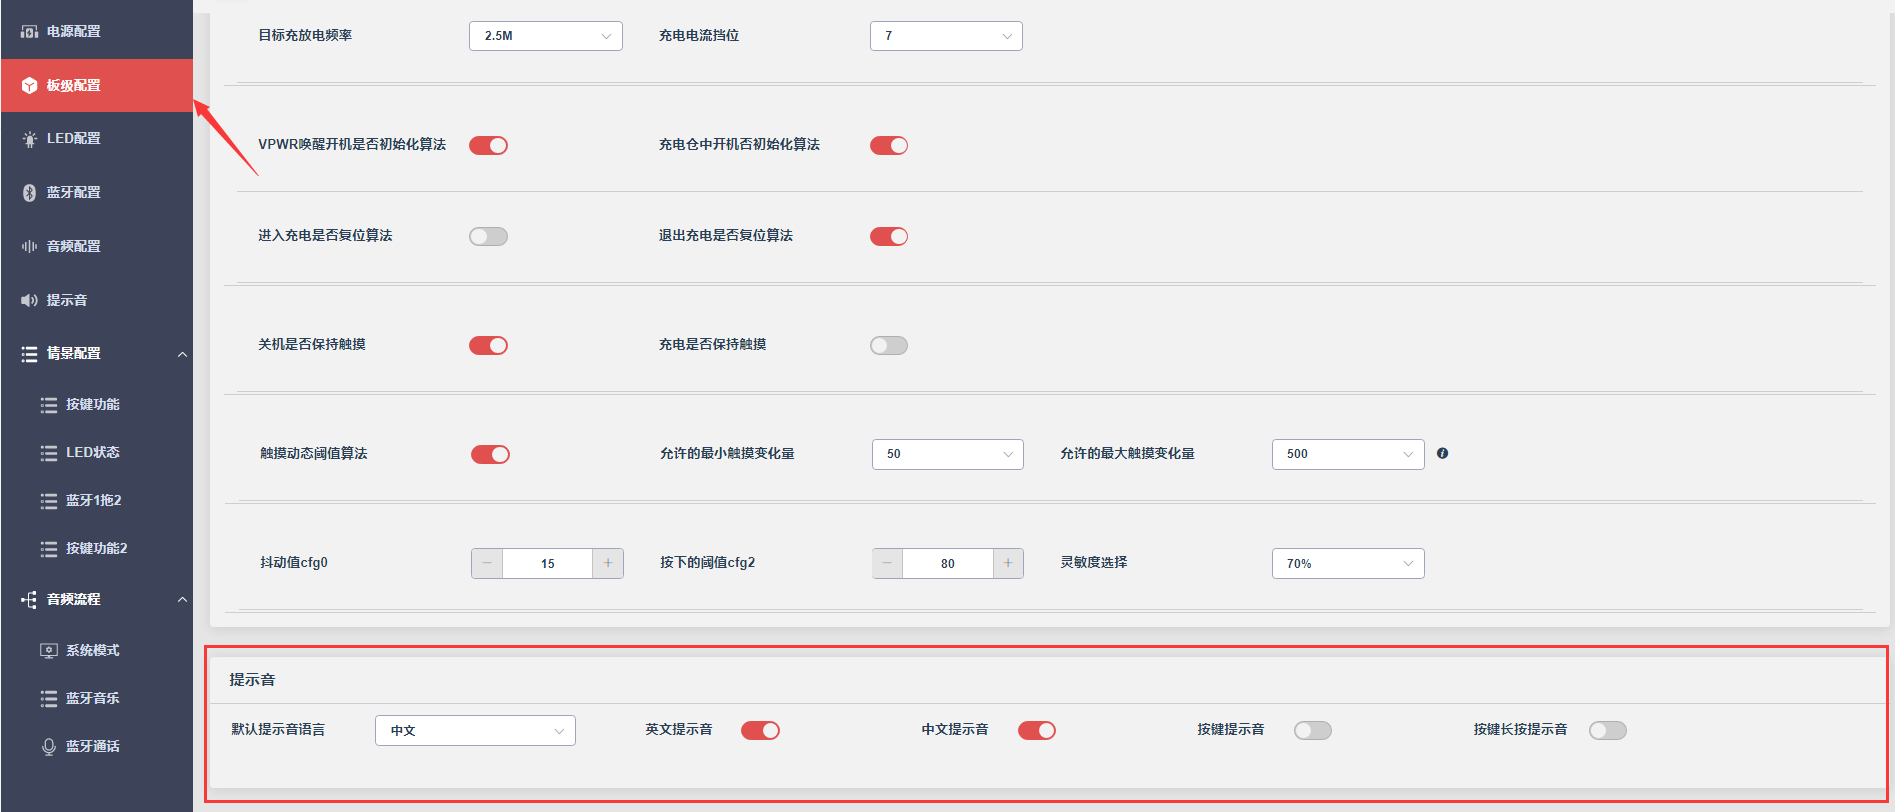Open the 允许的最小触摸变化量 dropdown

pyautogui.click(x=948, y=454)
